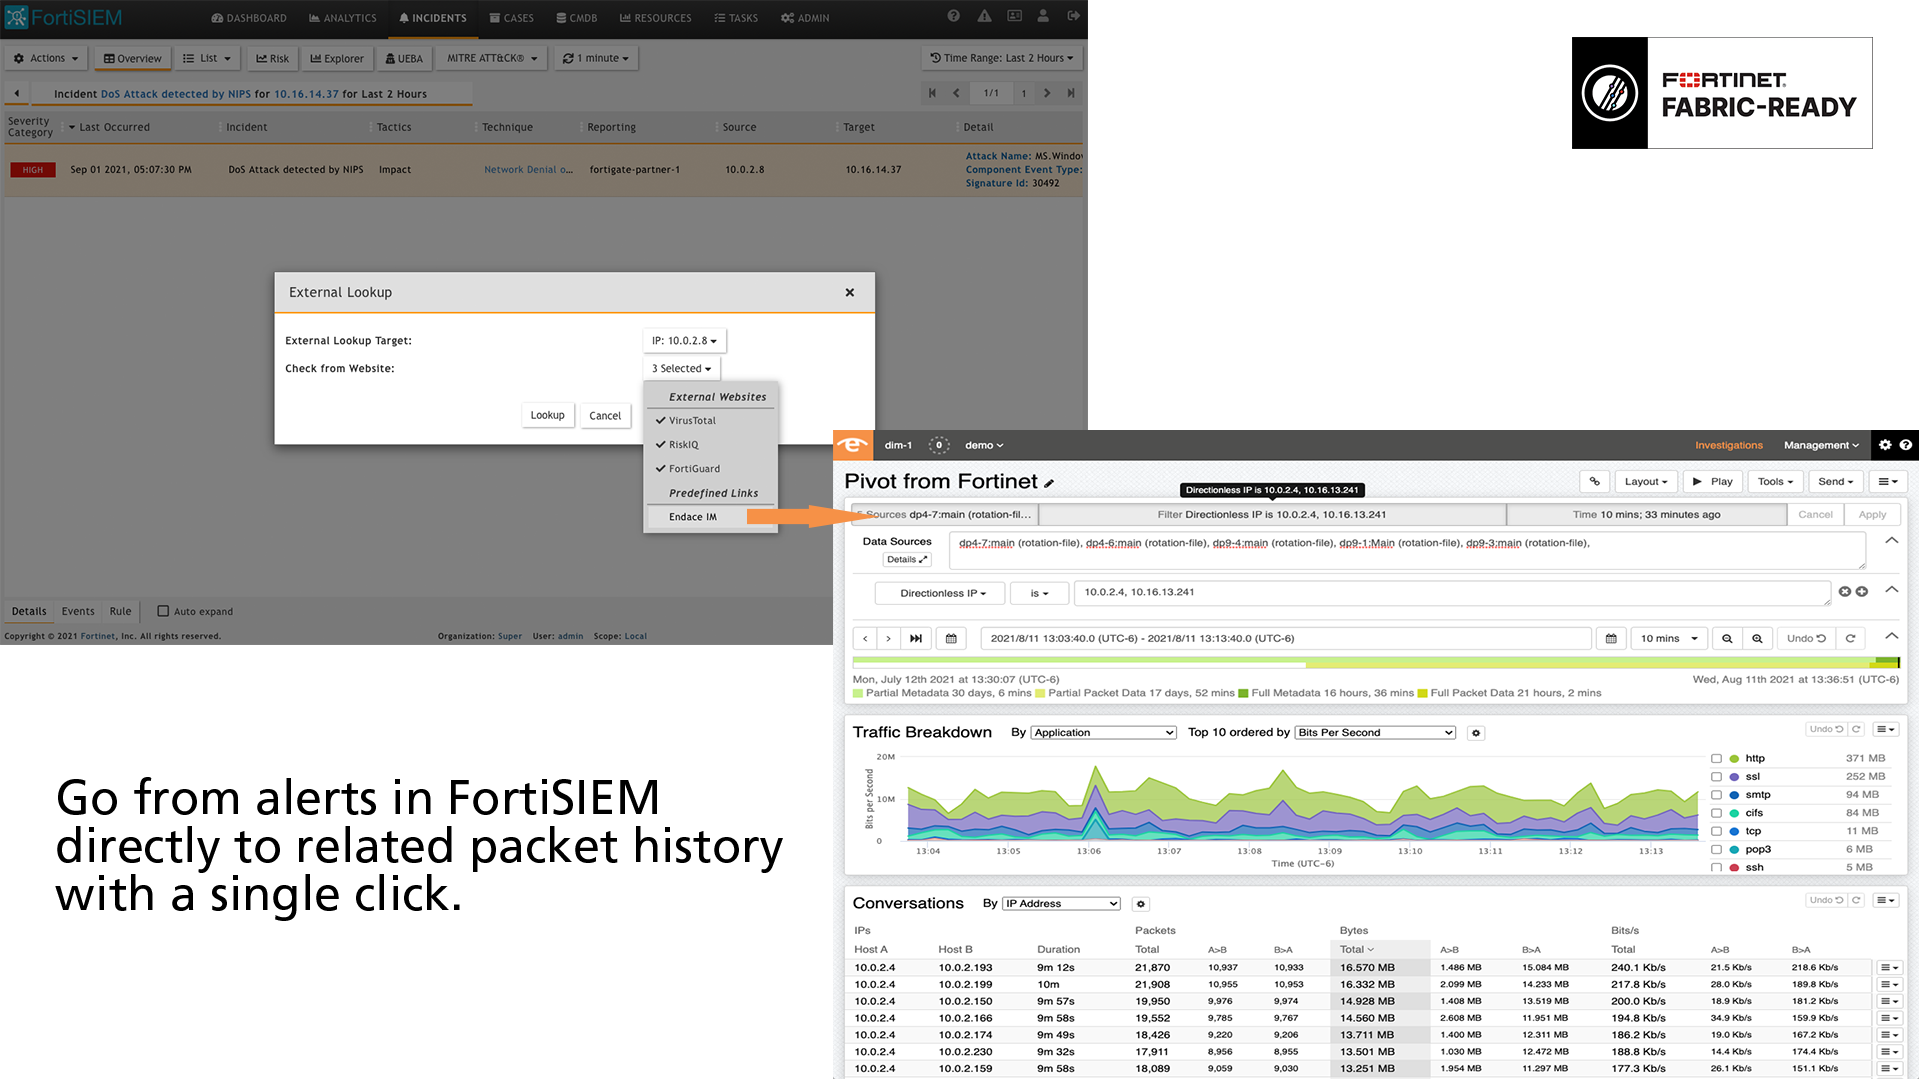This screenshot has width=1920, height=1080.
Task: Toggle the pop3 application checkbox
Action: (1716, 849)
